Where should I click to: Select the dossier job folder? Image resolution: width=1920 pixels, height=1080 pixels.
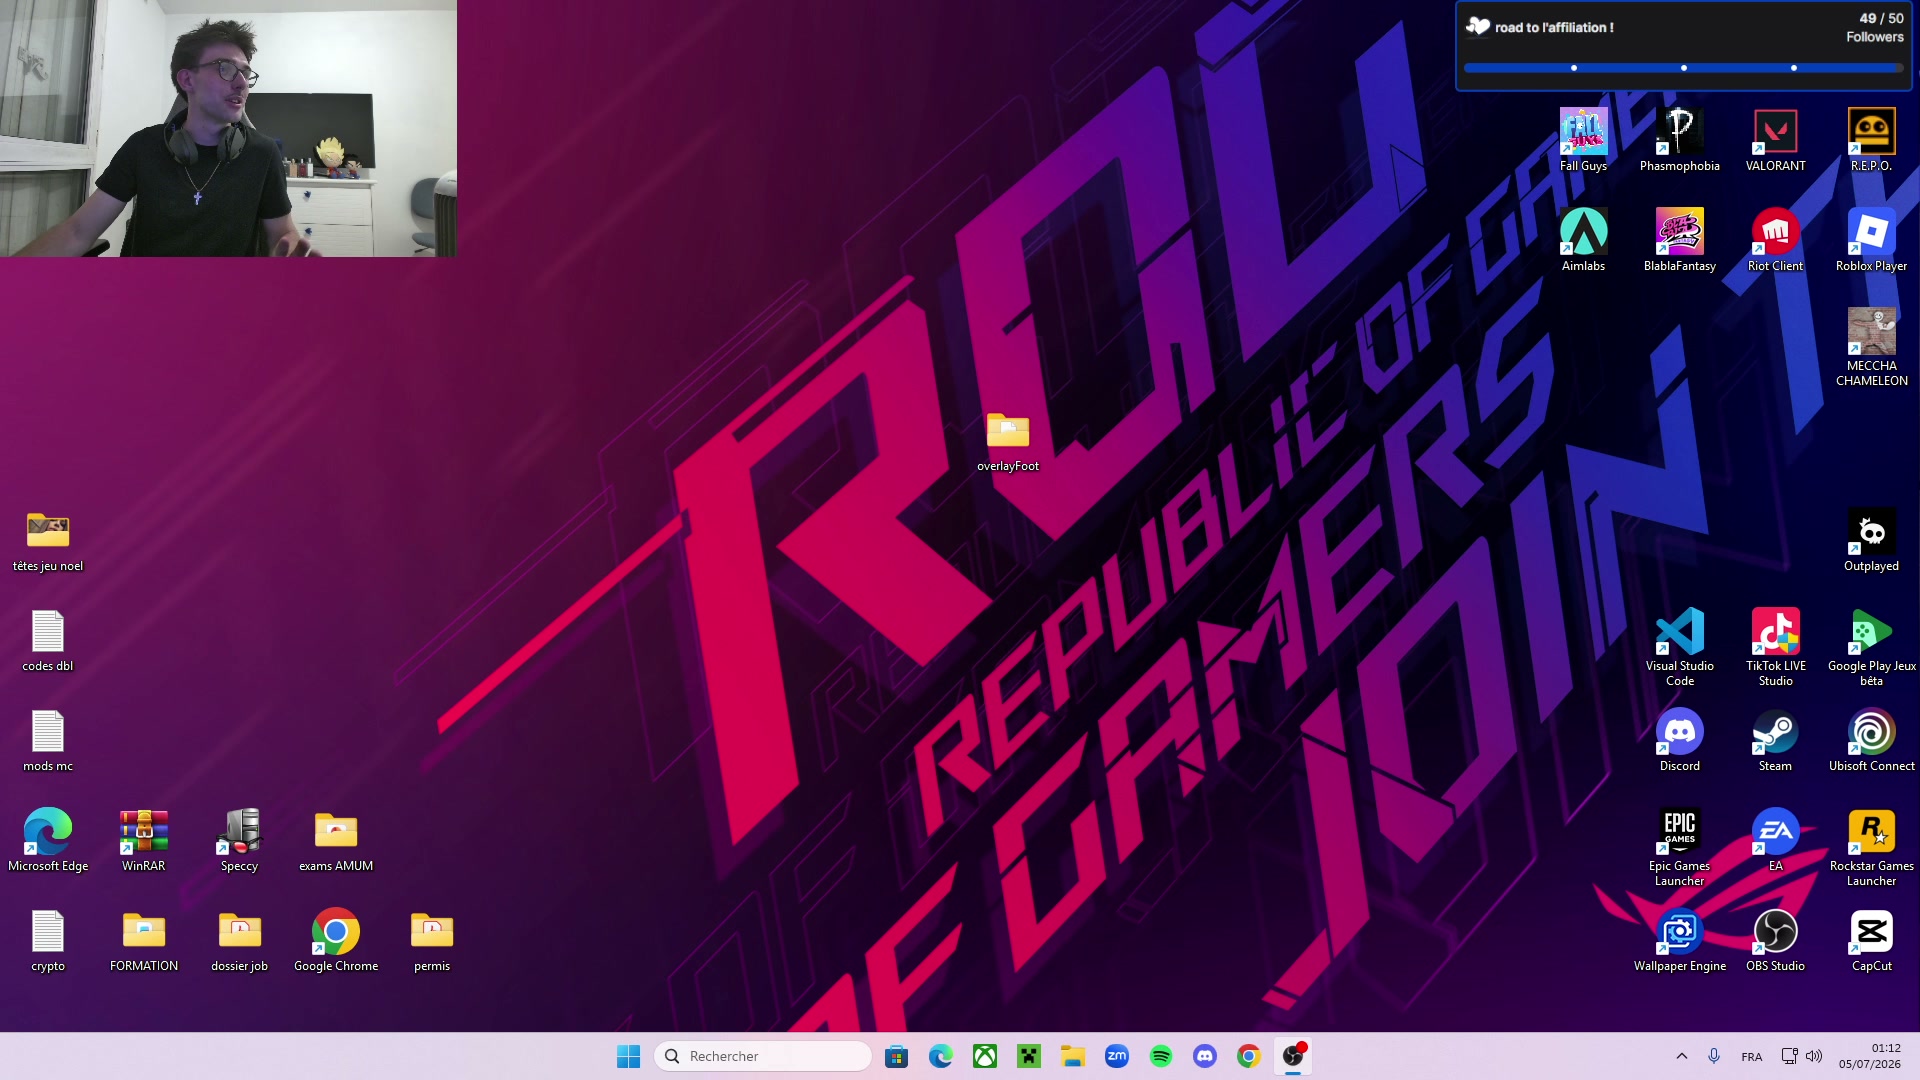point(240,941)
